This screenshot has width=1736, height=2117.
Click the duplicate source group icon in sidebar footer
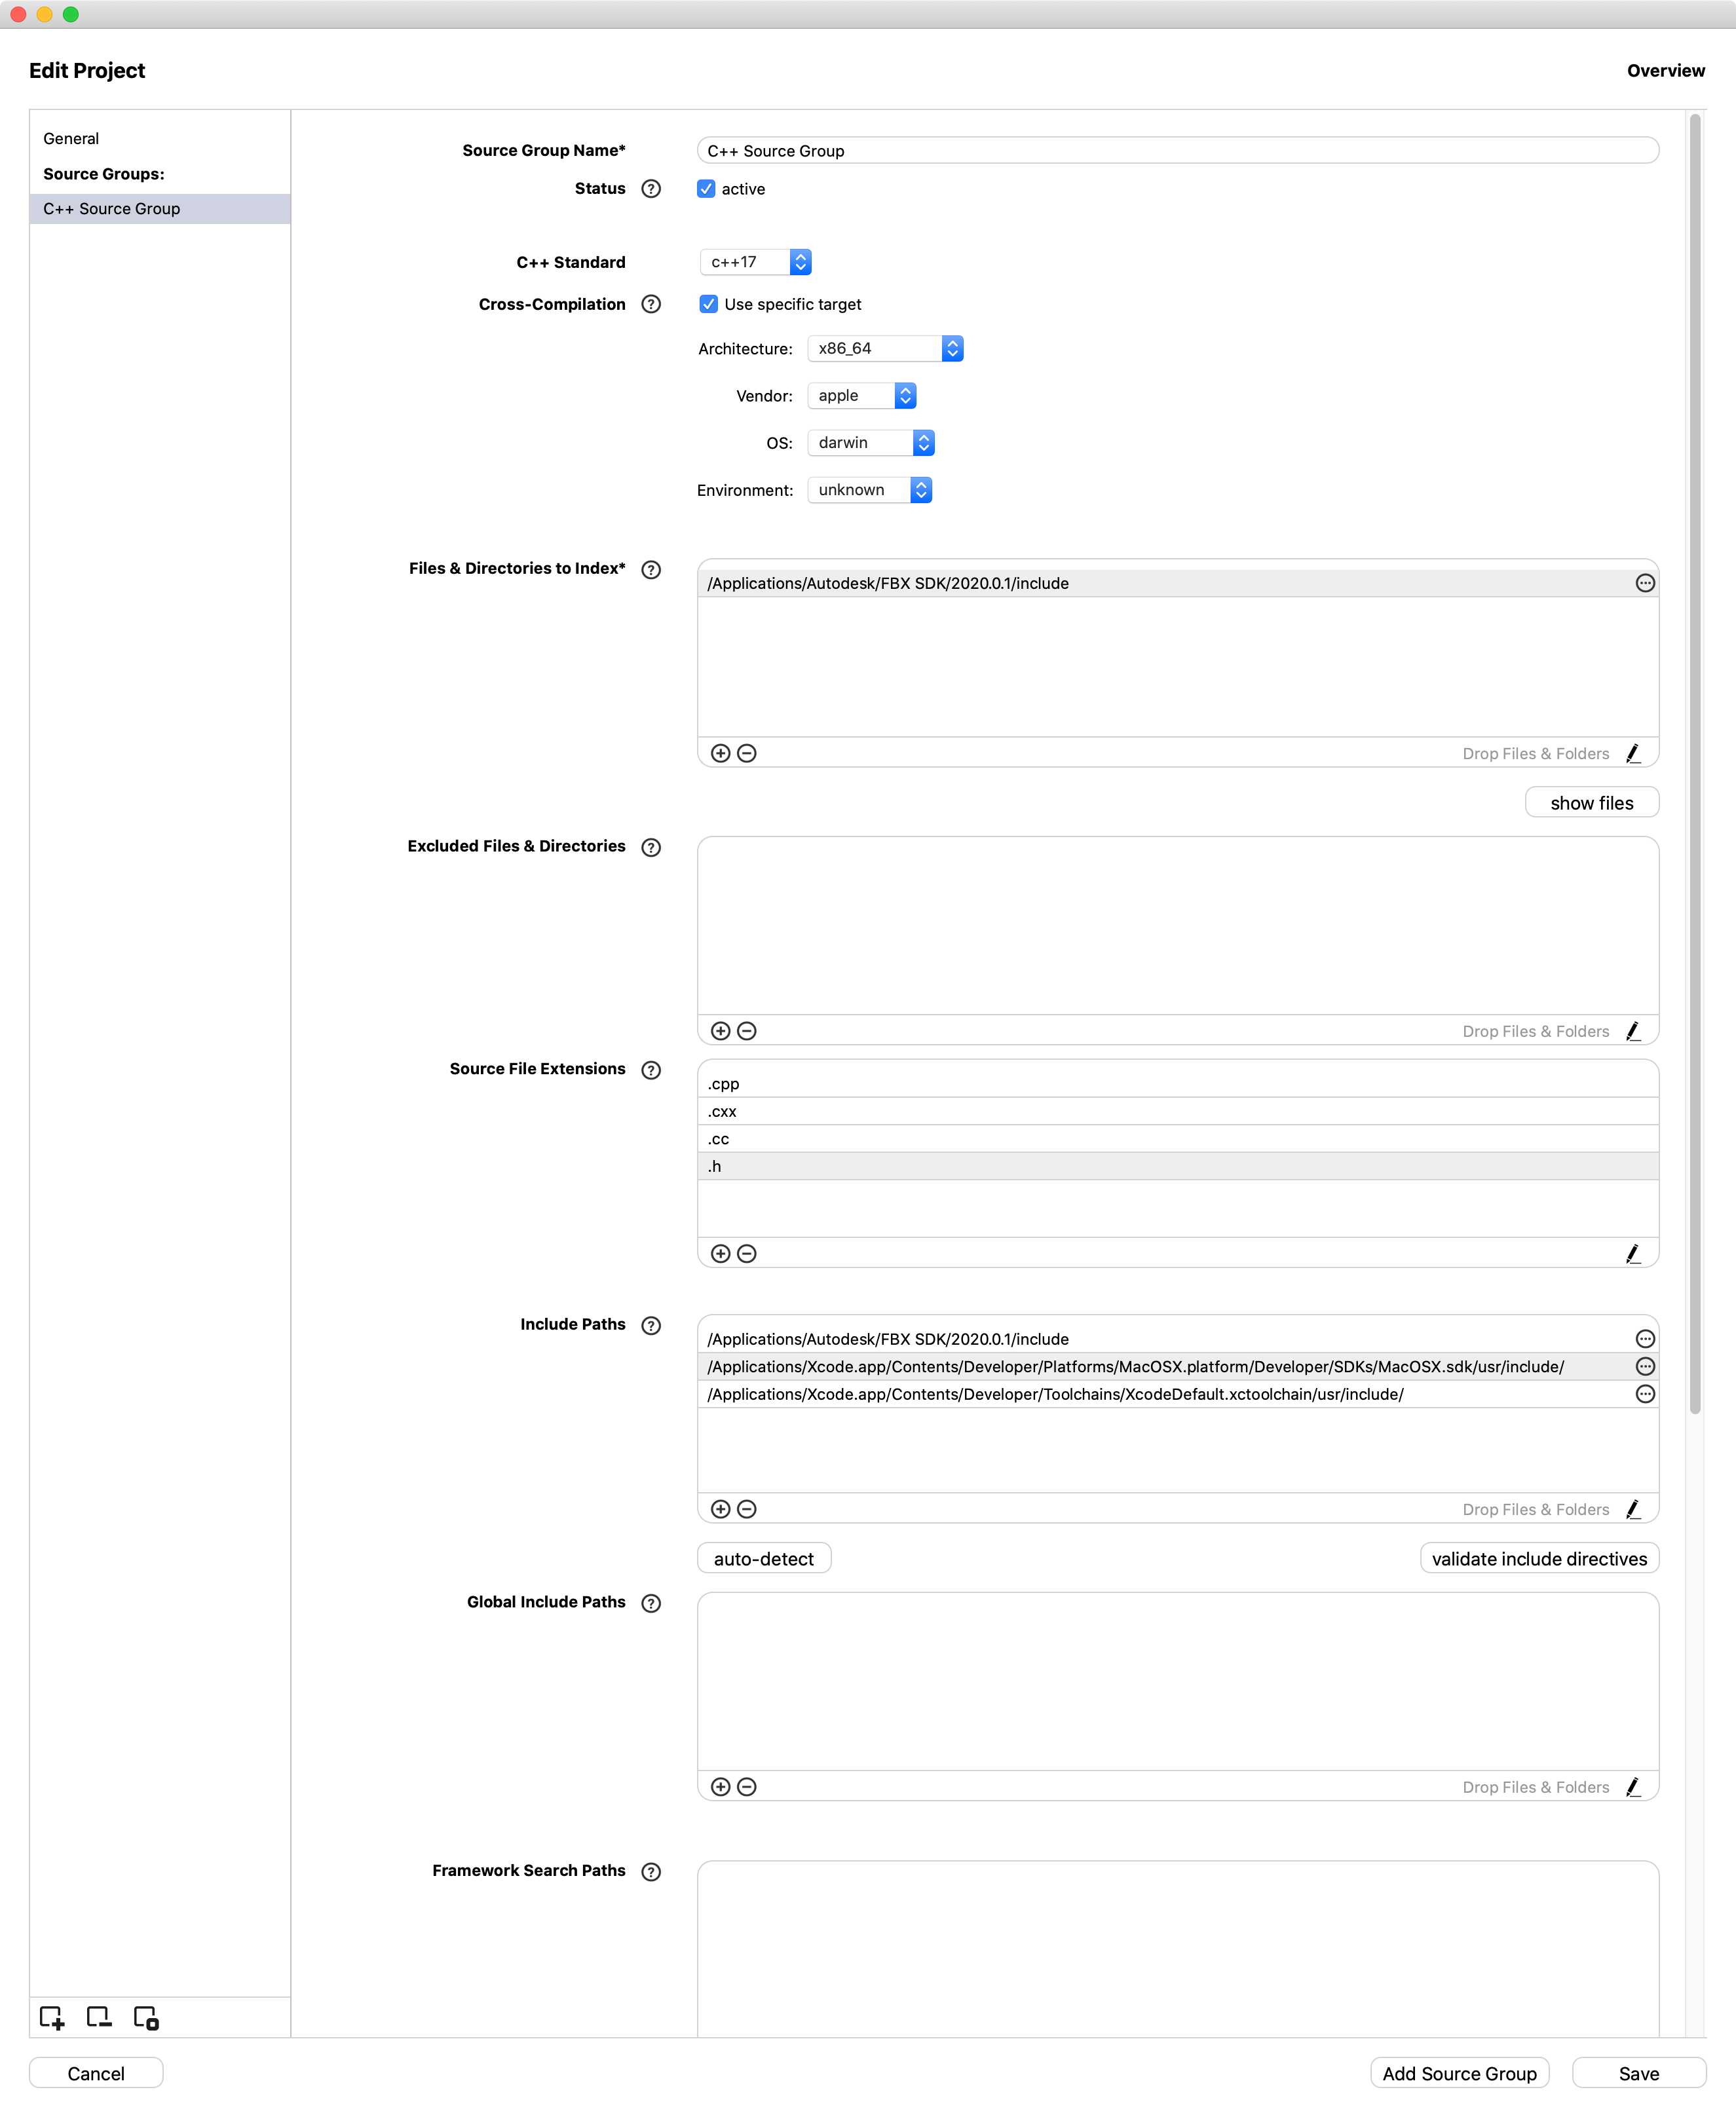146,2018
